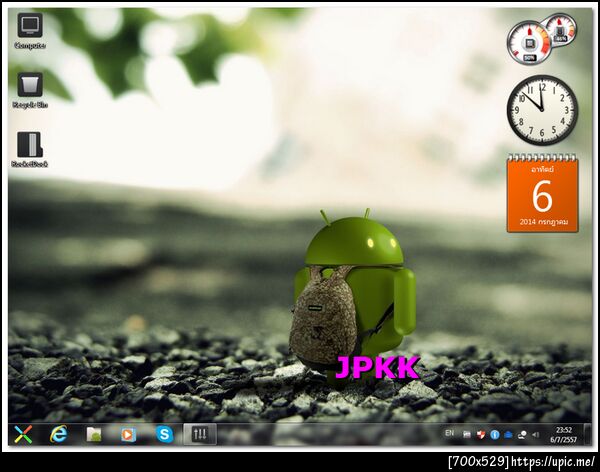Screen dimensions: 600x472
Task: Open the folder explorer taskbar icon
Action: [x=94, y=434]
